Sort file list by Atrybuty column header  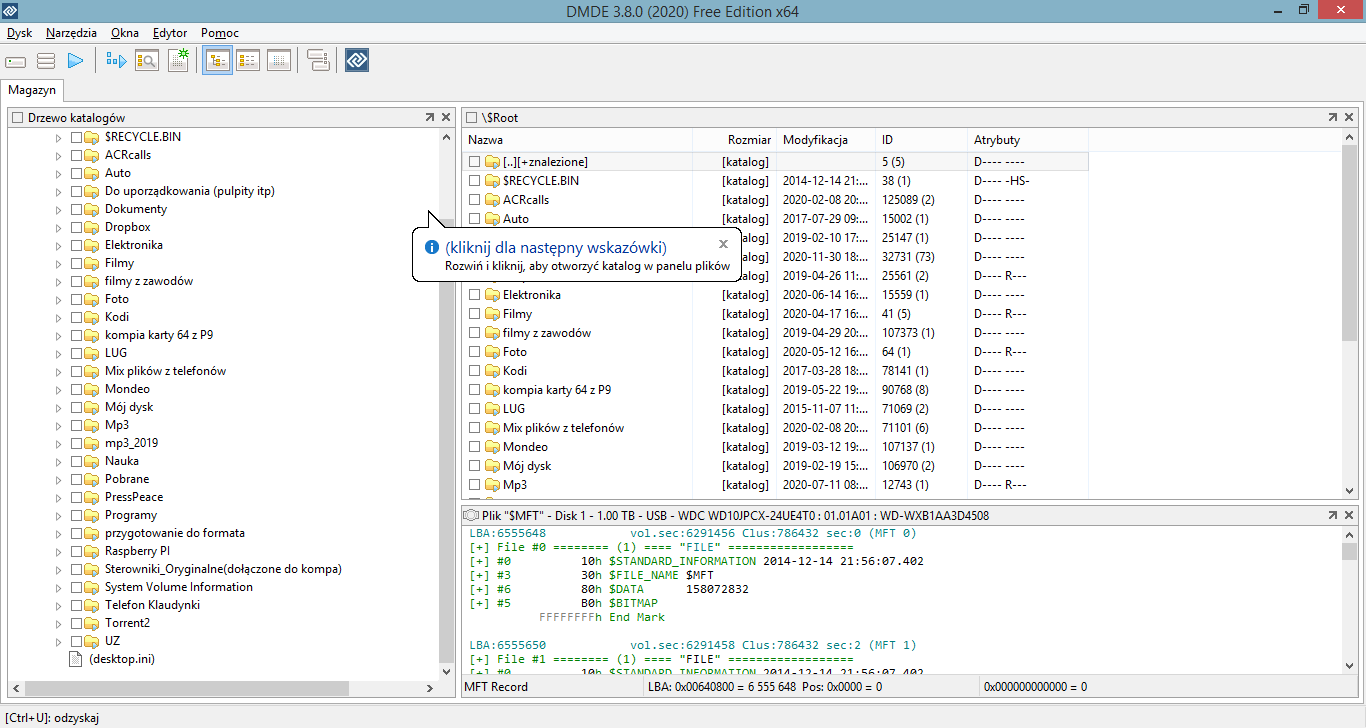tap(1028, 140)
